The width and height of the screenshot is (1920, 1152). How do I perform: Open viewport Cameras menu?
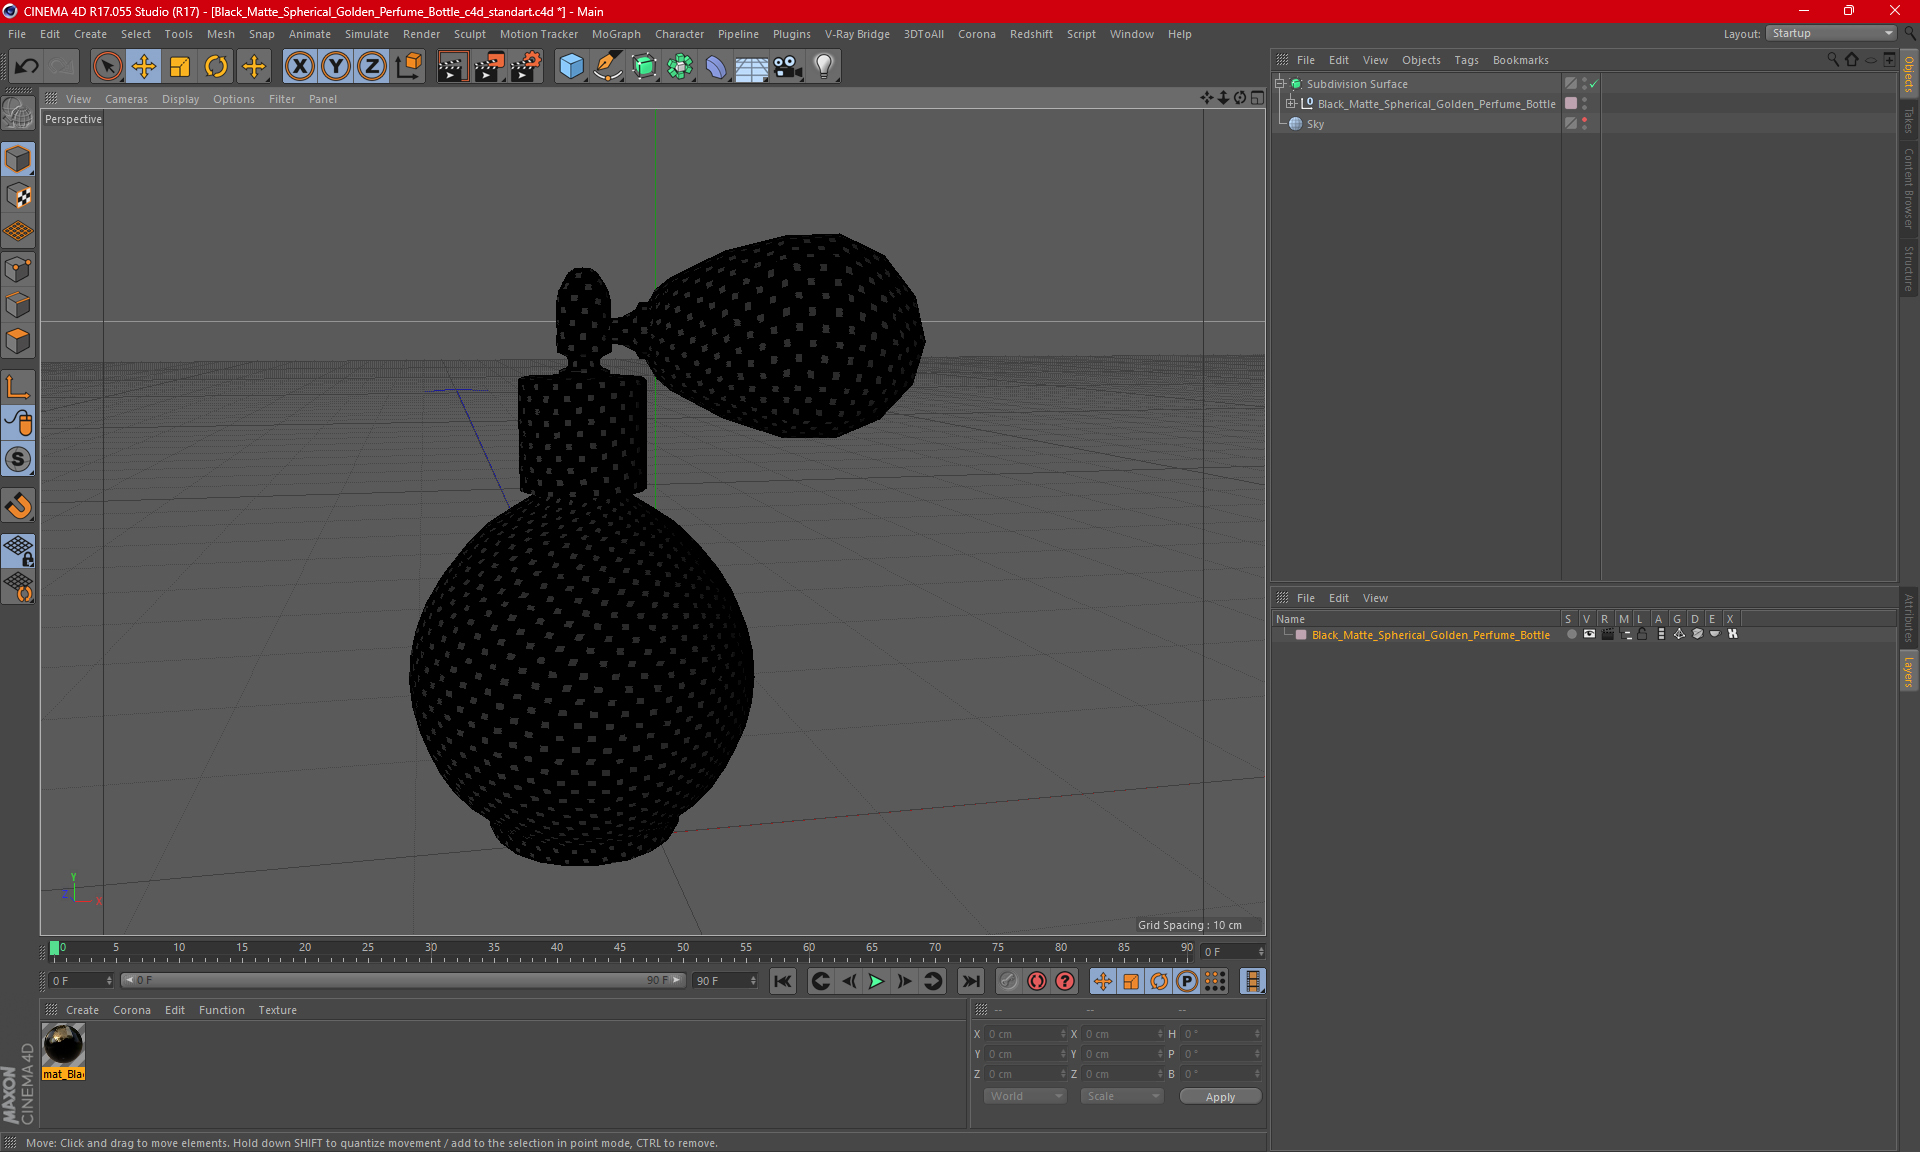(126, 99)
